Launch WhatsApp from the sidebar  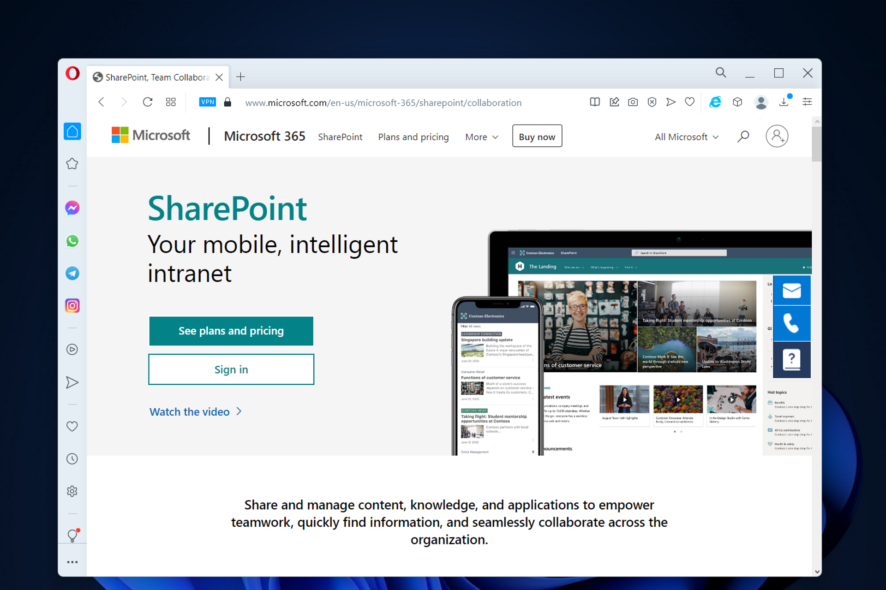(72, 241)
